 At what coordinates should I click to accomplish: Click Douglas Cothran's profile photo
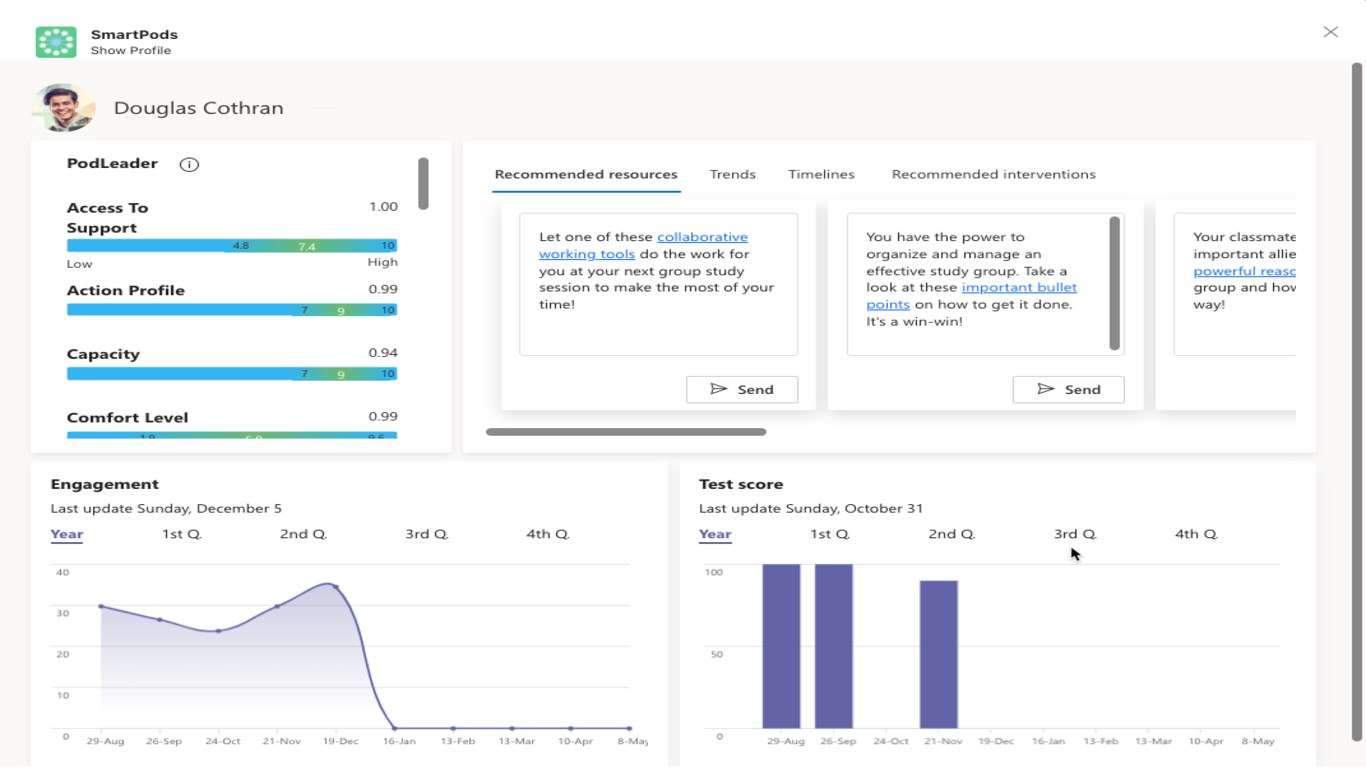(64, 108)
